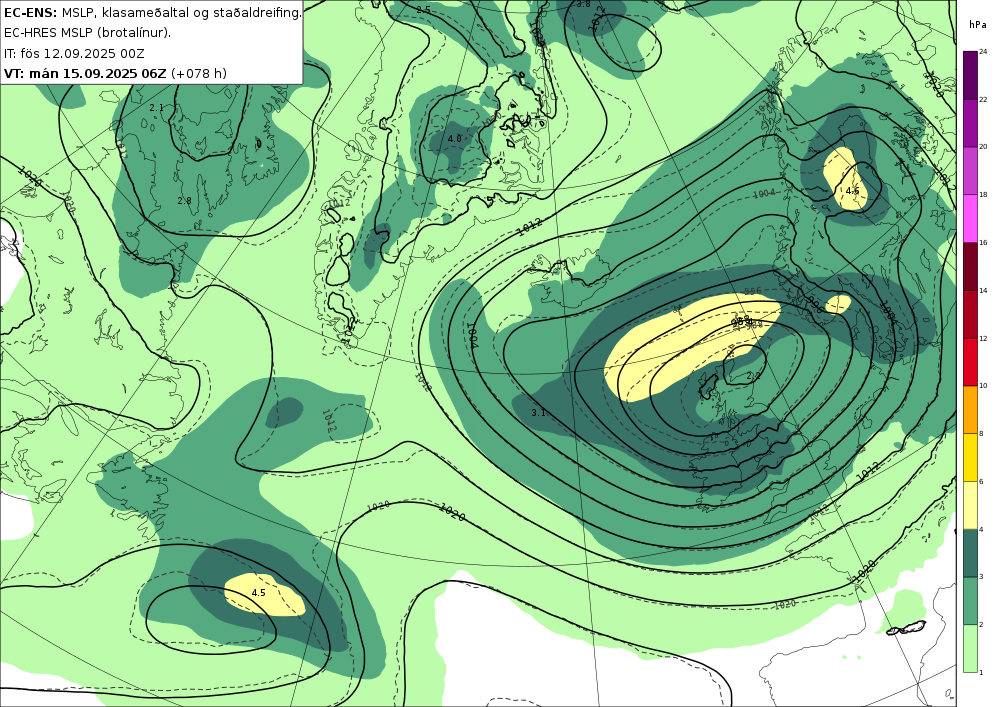Click the 'hPa' unit label above the legend
Image resolution: width=1000 pixels, height=707 pixels.
pos(977,25)
